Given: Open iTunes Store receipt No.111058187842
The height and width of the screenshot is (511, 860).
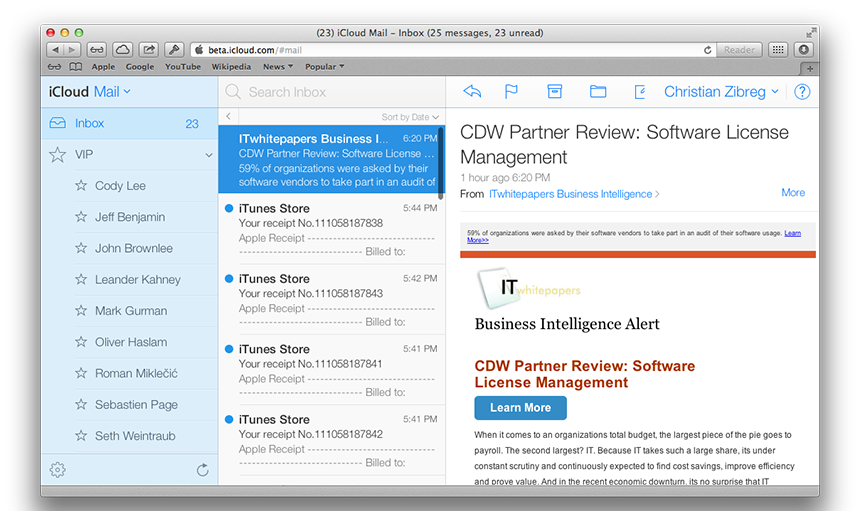Looking at the screenshot, I should pyautogui.click(x=332, y=440).
